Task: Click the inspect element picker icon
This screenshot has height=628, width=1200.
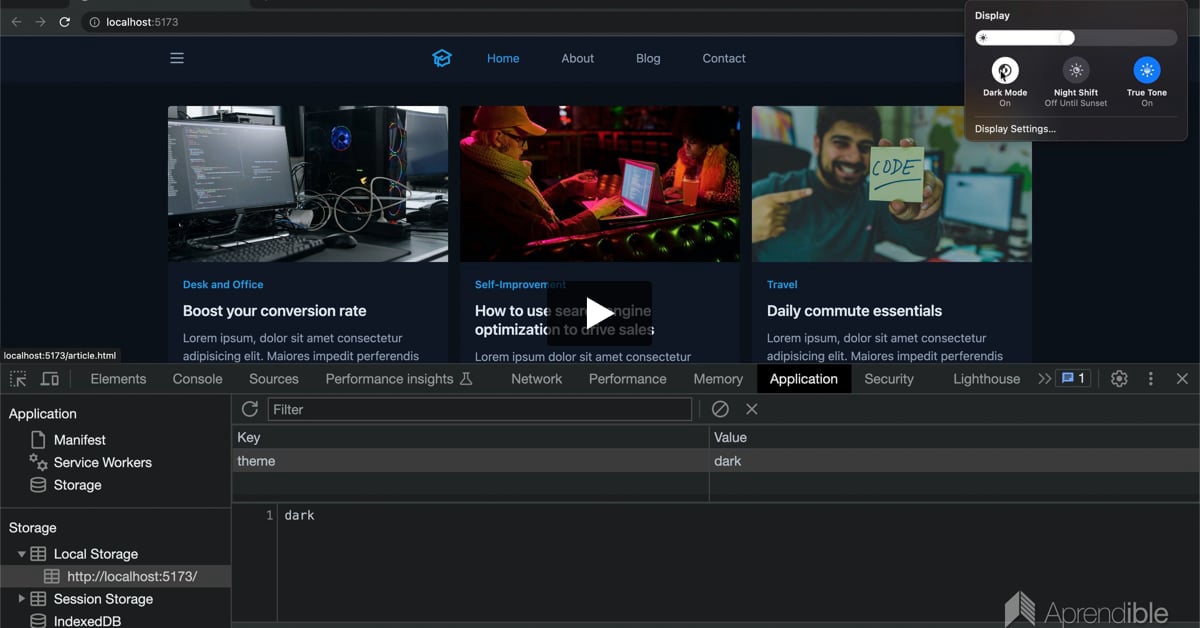Action: tap(18, 379)
